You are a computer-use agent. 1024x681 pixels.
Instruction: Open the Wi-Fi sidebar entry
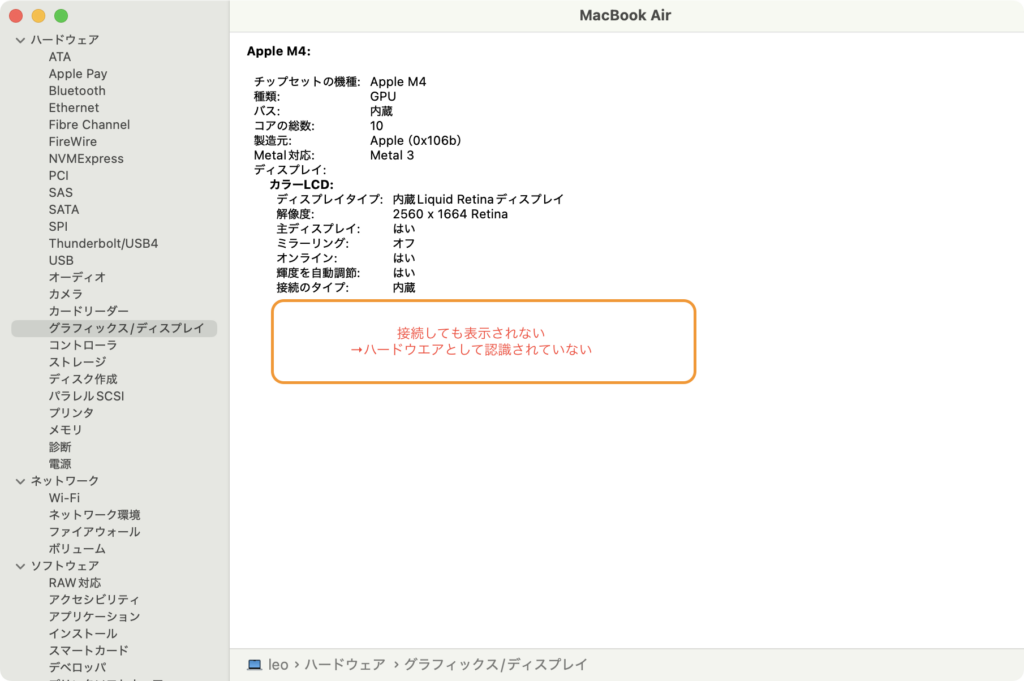64,498
